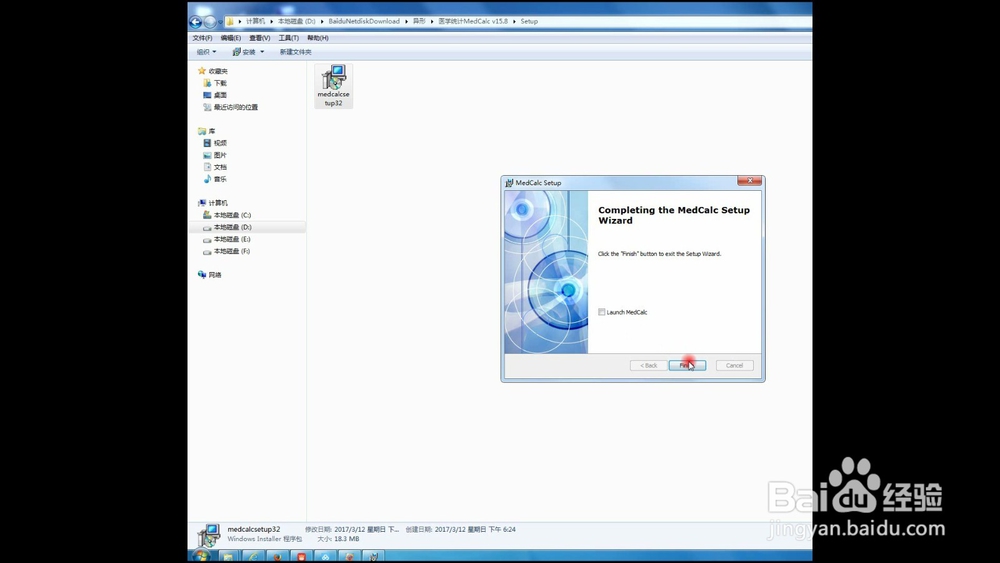1000x563 pixels.
Task: Close the MedCalc Setup dialog
Action: [x=749, y=180]
